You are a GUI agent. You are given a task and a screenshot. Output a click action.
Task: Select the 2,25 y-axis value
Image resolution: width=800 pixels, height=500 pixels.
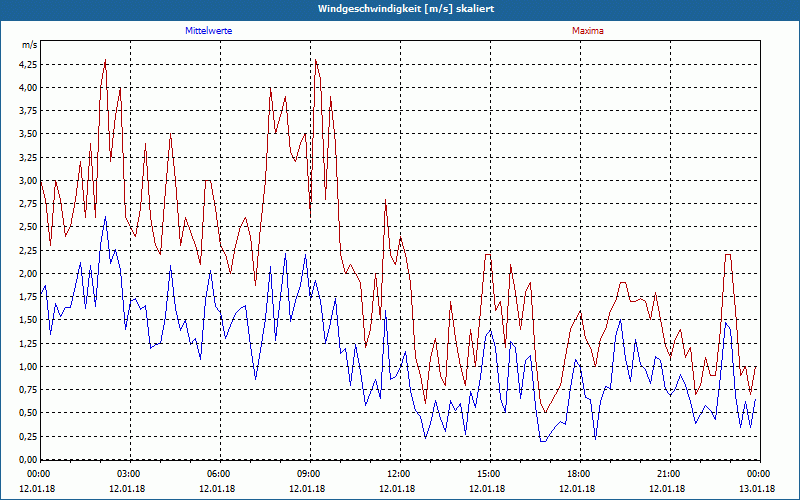pos(28,251)
